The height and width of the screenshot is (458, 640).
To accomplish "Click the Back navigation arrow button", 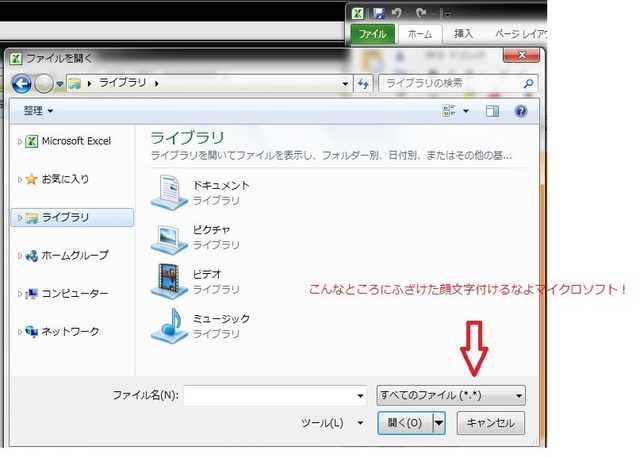I will [x=22, y=84].
